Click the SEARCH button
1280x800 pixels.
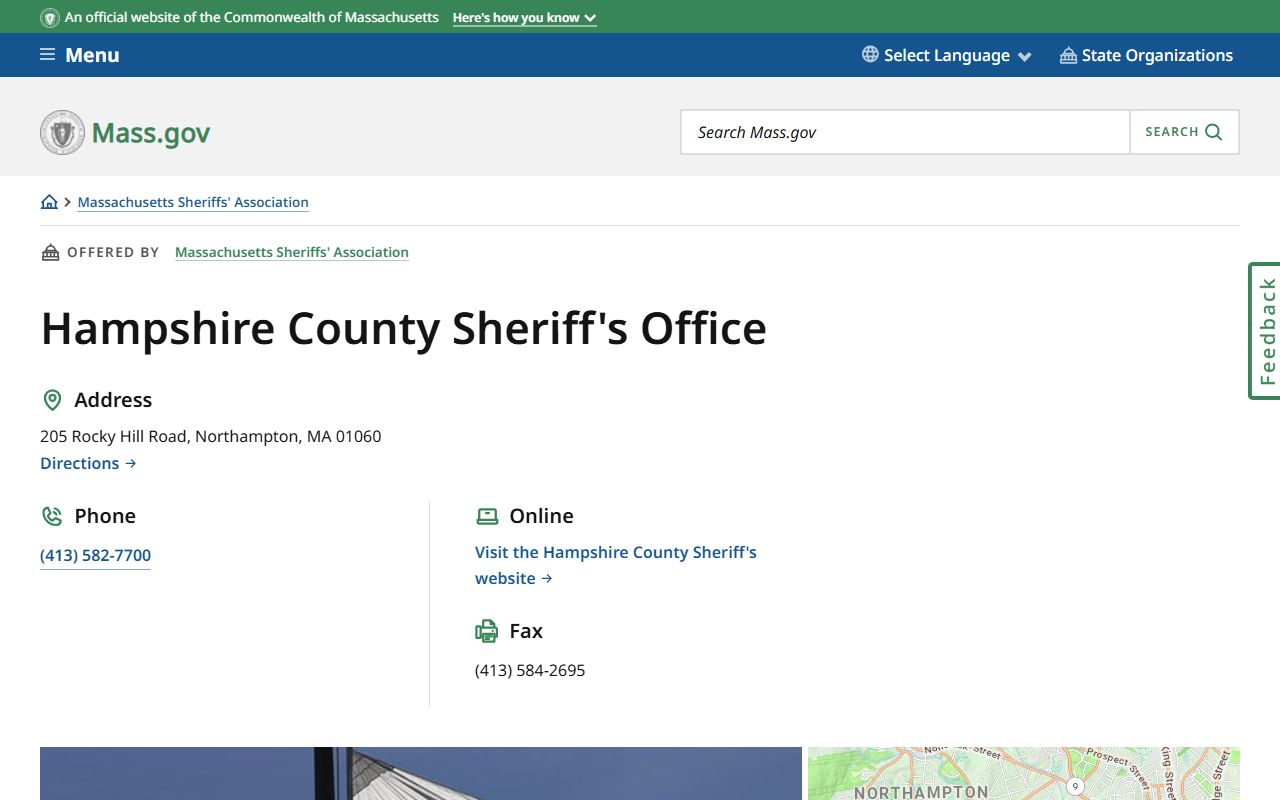(x=1184, y=132)
